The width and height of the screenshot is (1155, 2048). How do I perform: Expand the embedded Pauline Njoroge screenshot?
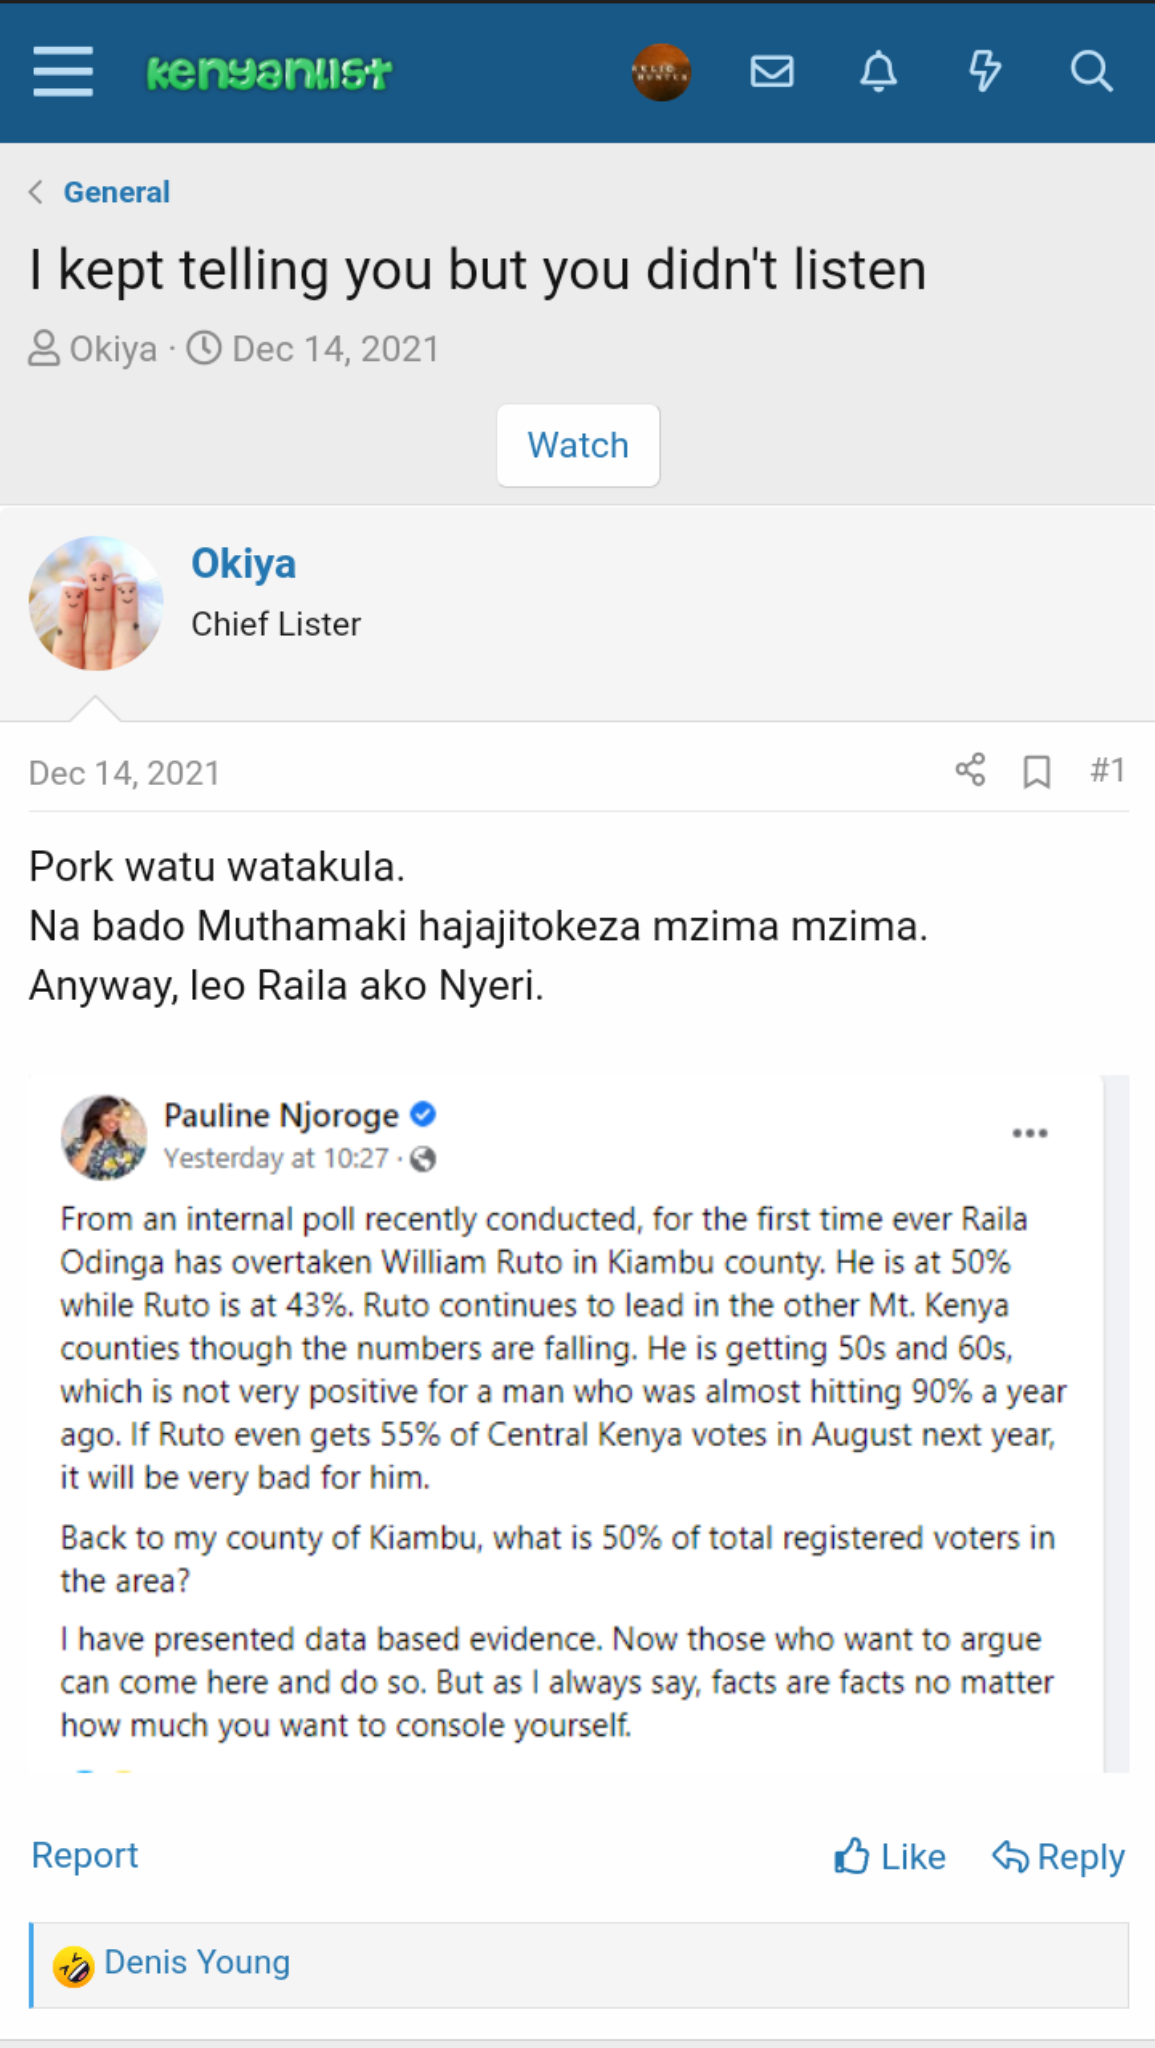[x=566, y=1420]
